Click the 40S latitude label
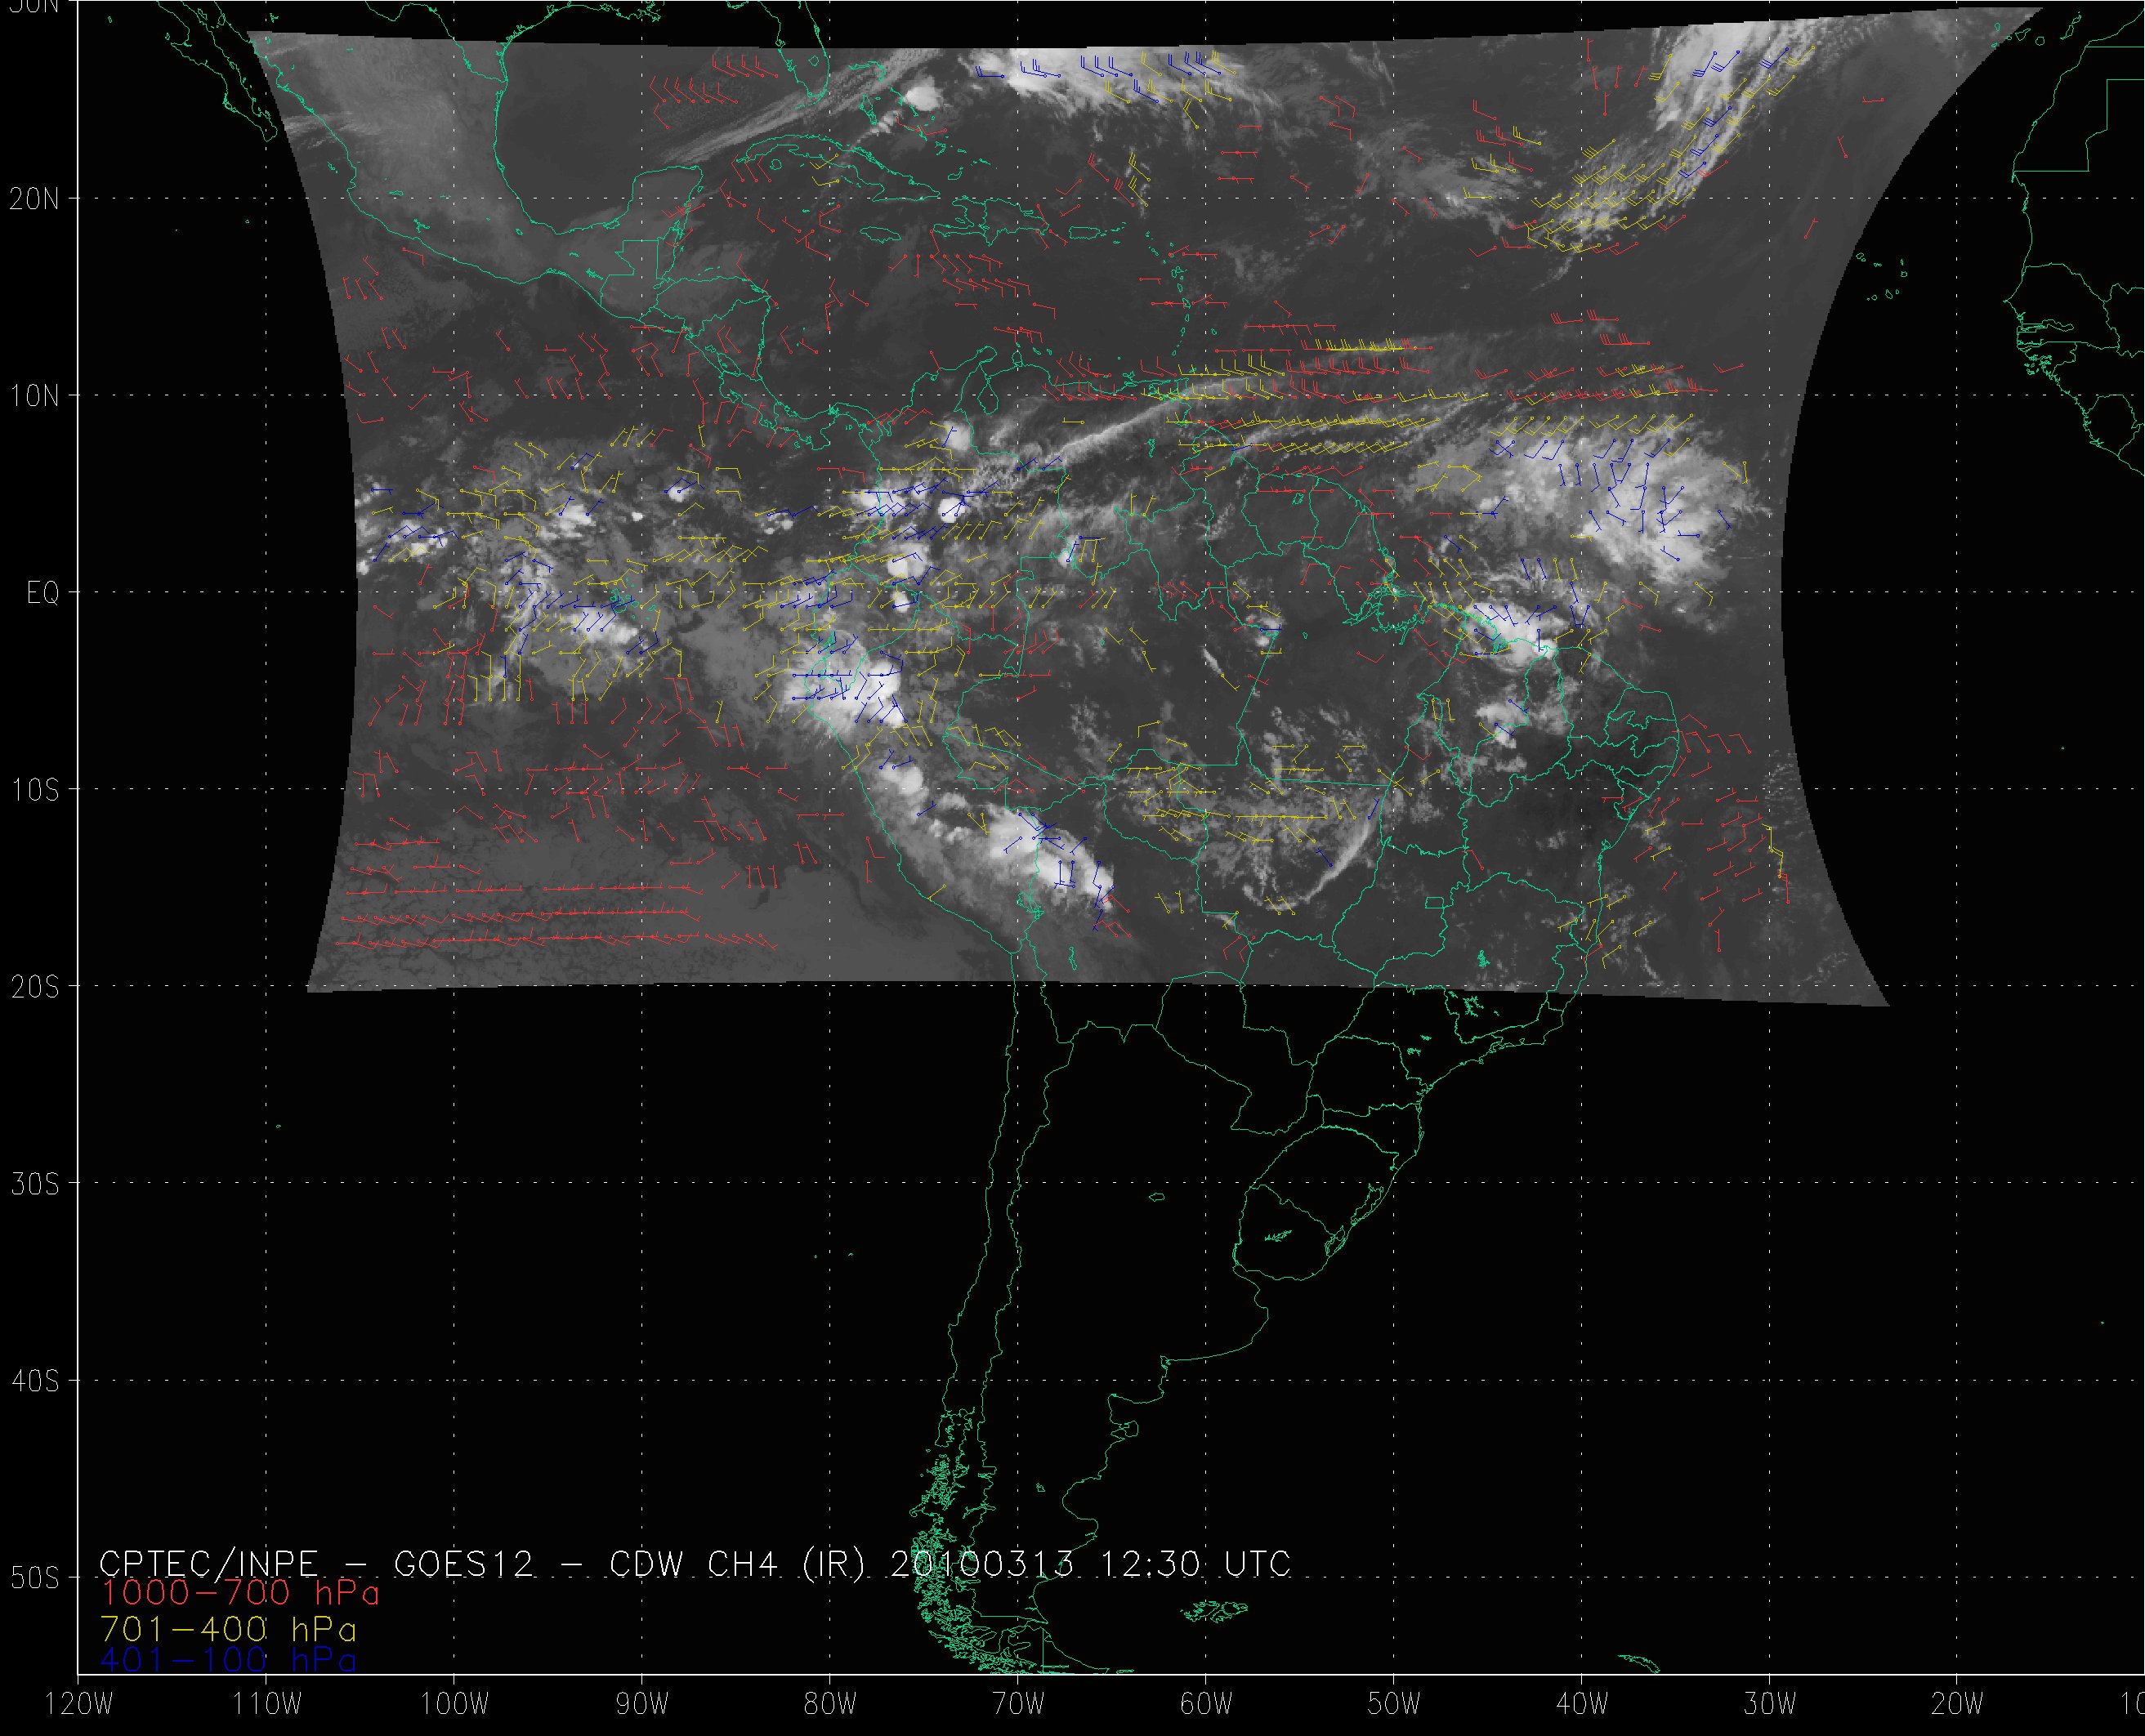Screen dimensions: 2145x1736 (x=34, y=1381)
